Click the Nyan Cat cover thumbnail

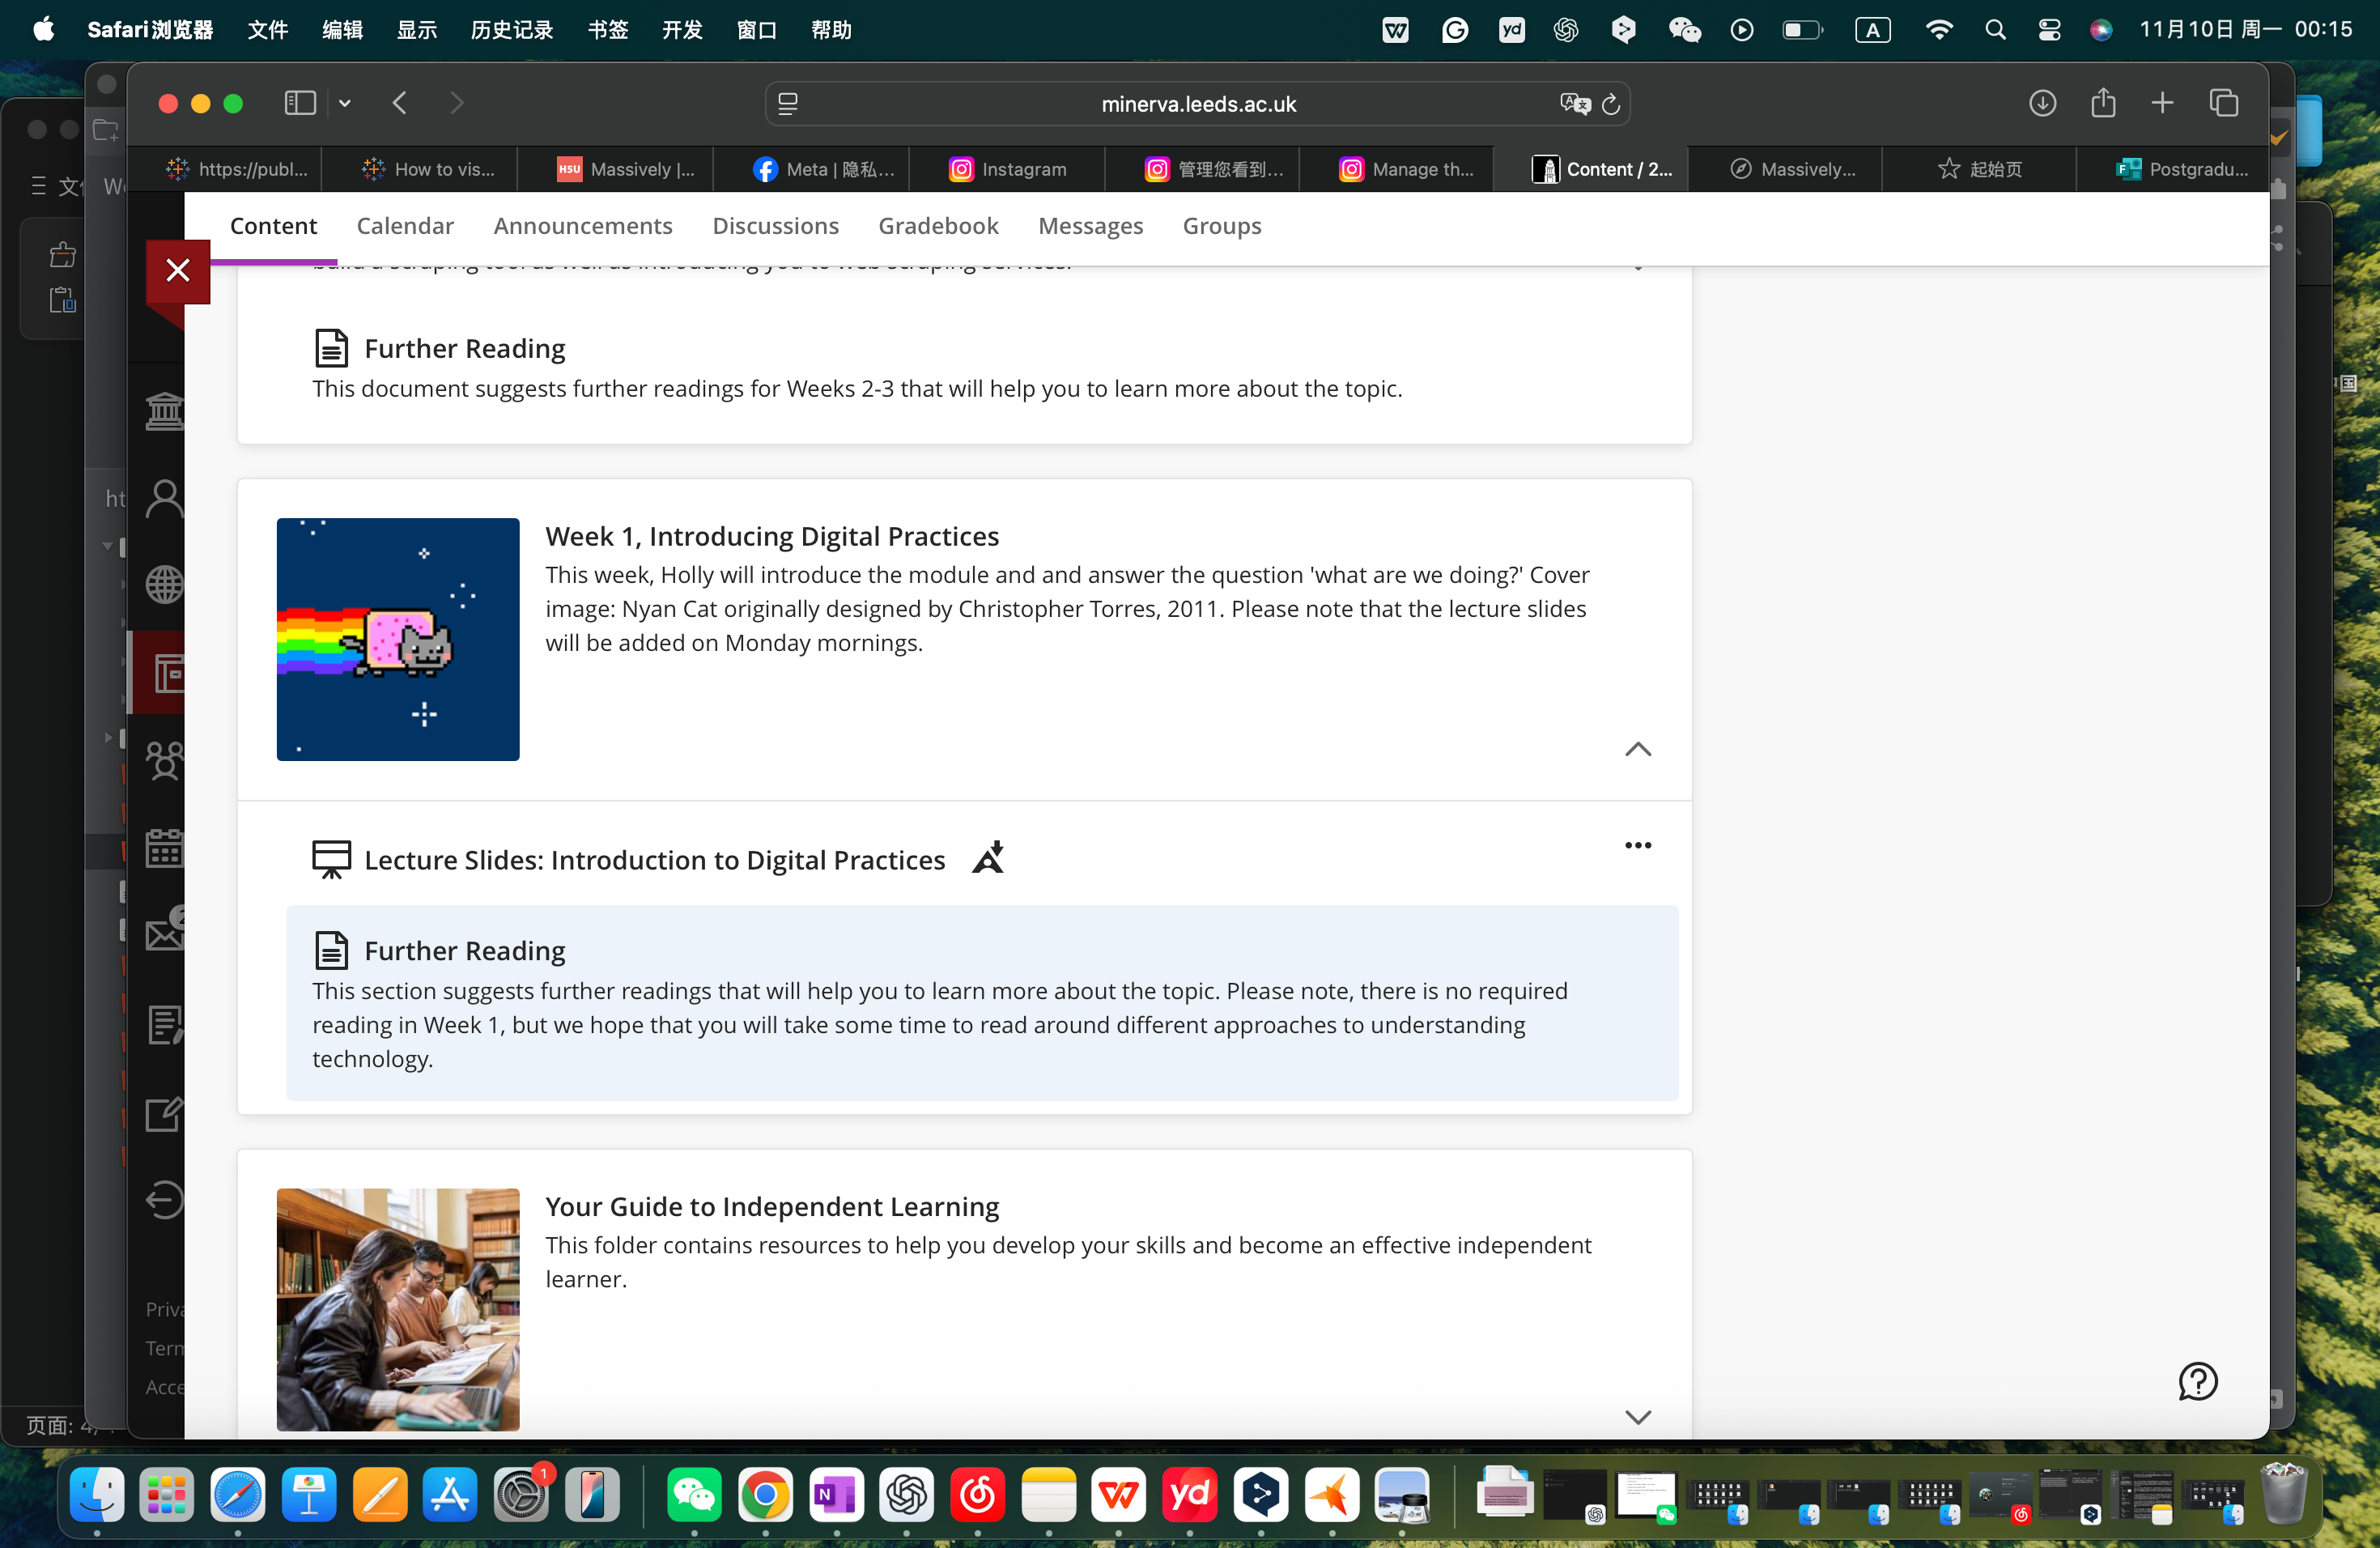coord(398,639)
